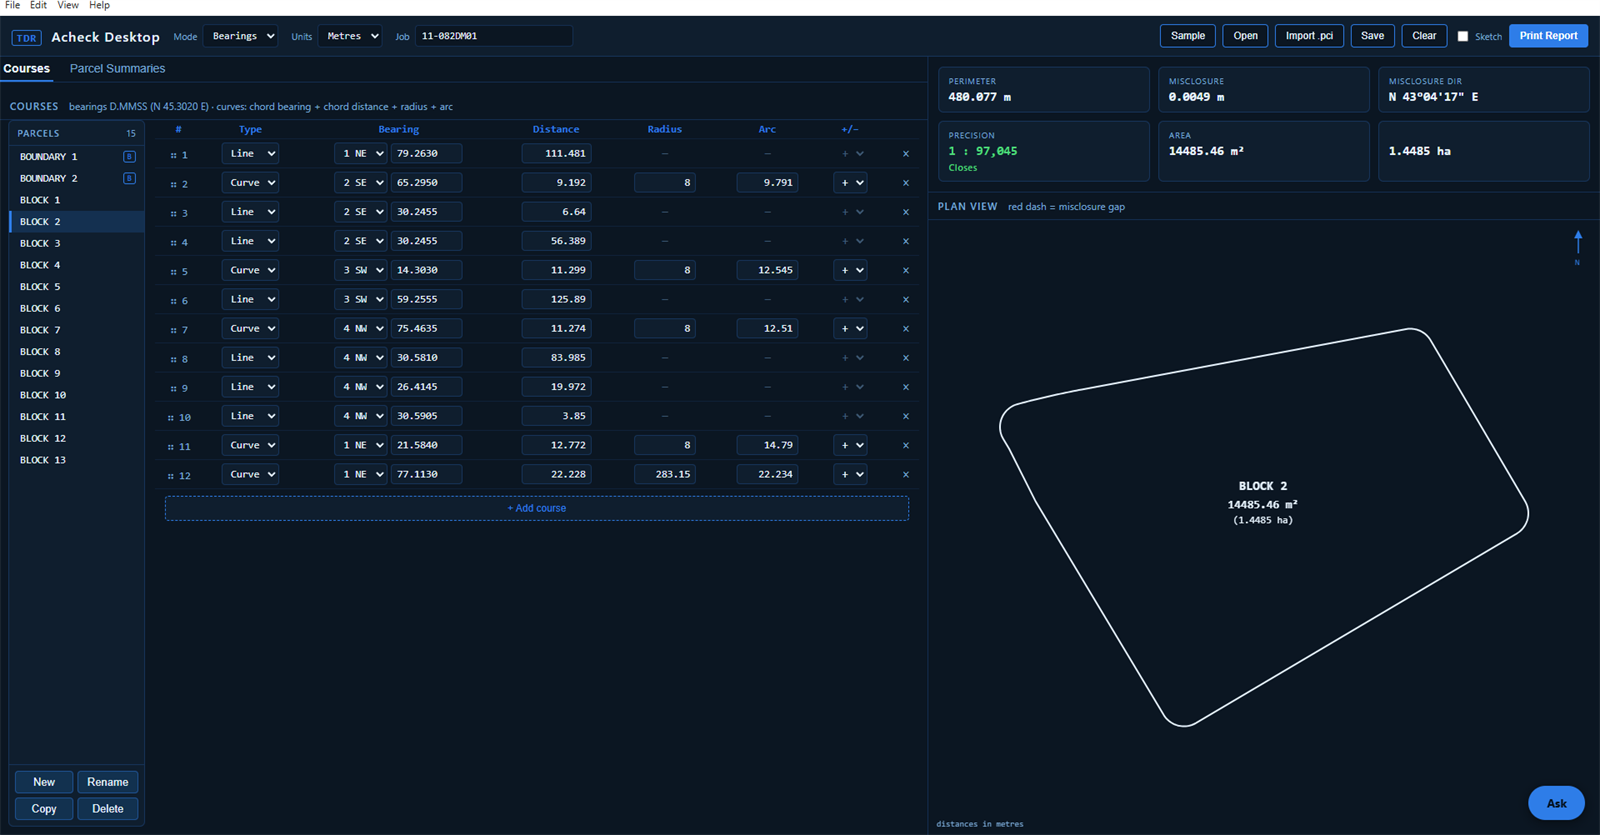Remove course row 9 with x icon
The width and height of the screenshot is (1600, 835).
[906, 387]
